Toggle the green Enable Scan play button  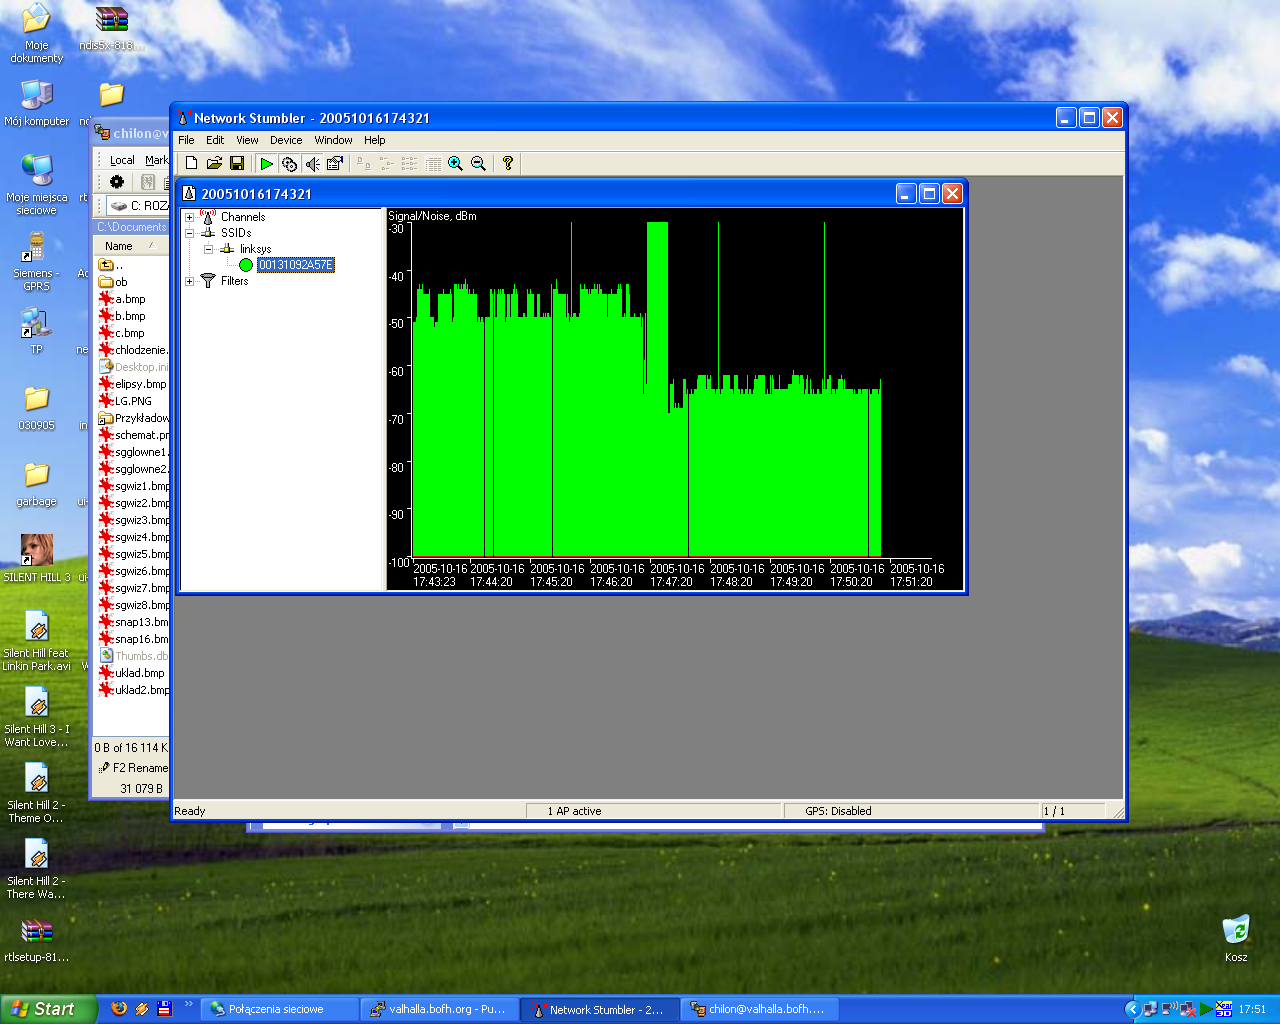tap(266, 164)
